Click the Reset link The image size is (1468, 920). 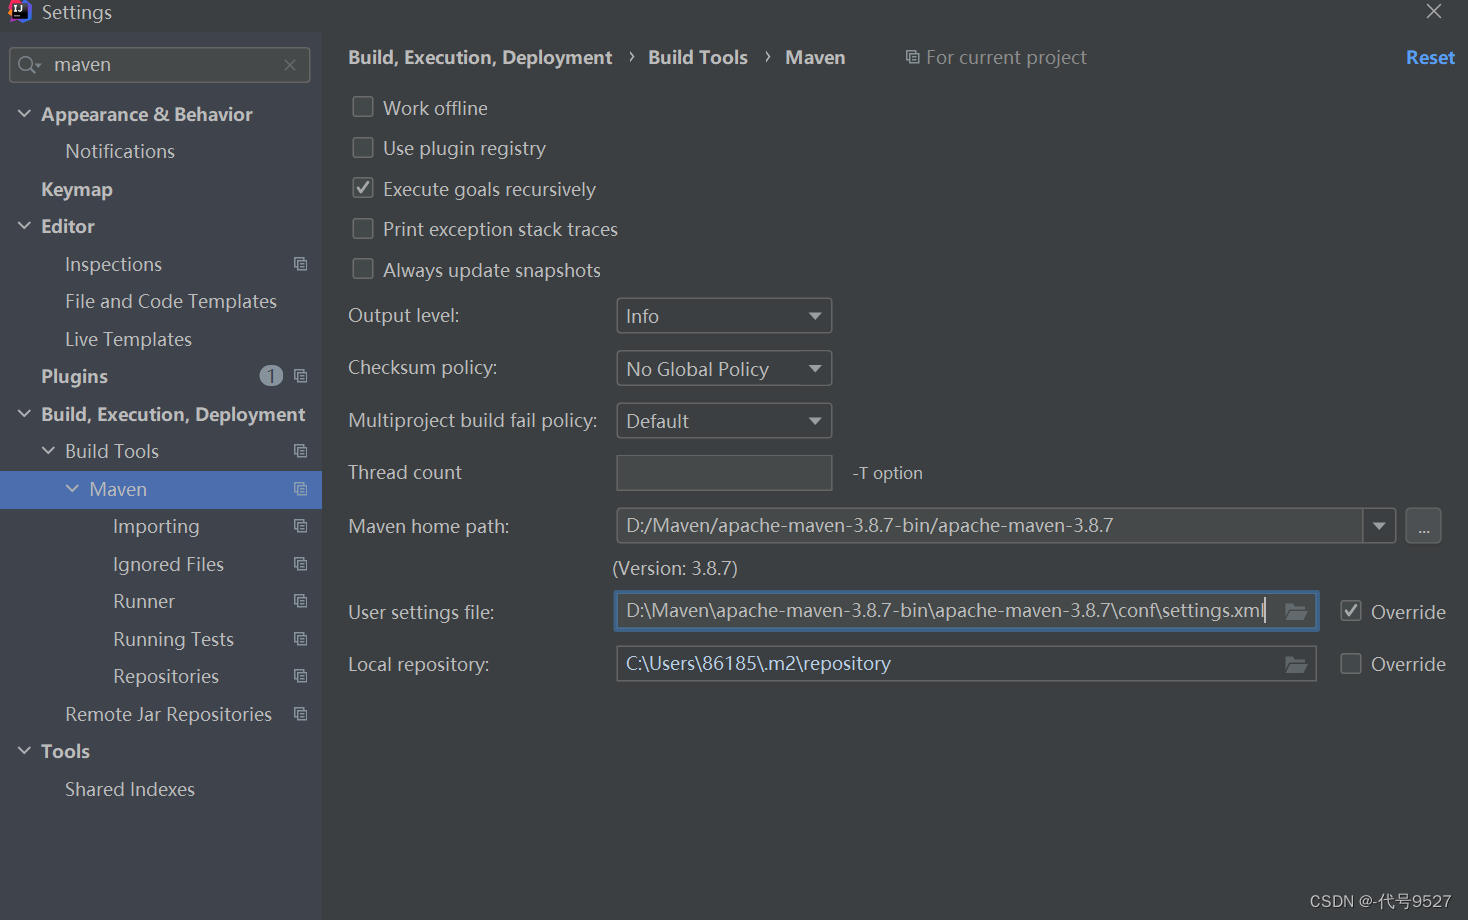(1430, 58)
